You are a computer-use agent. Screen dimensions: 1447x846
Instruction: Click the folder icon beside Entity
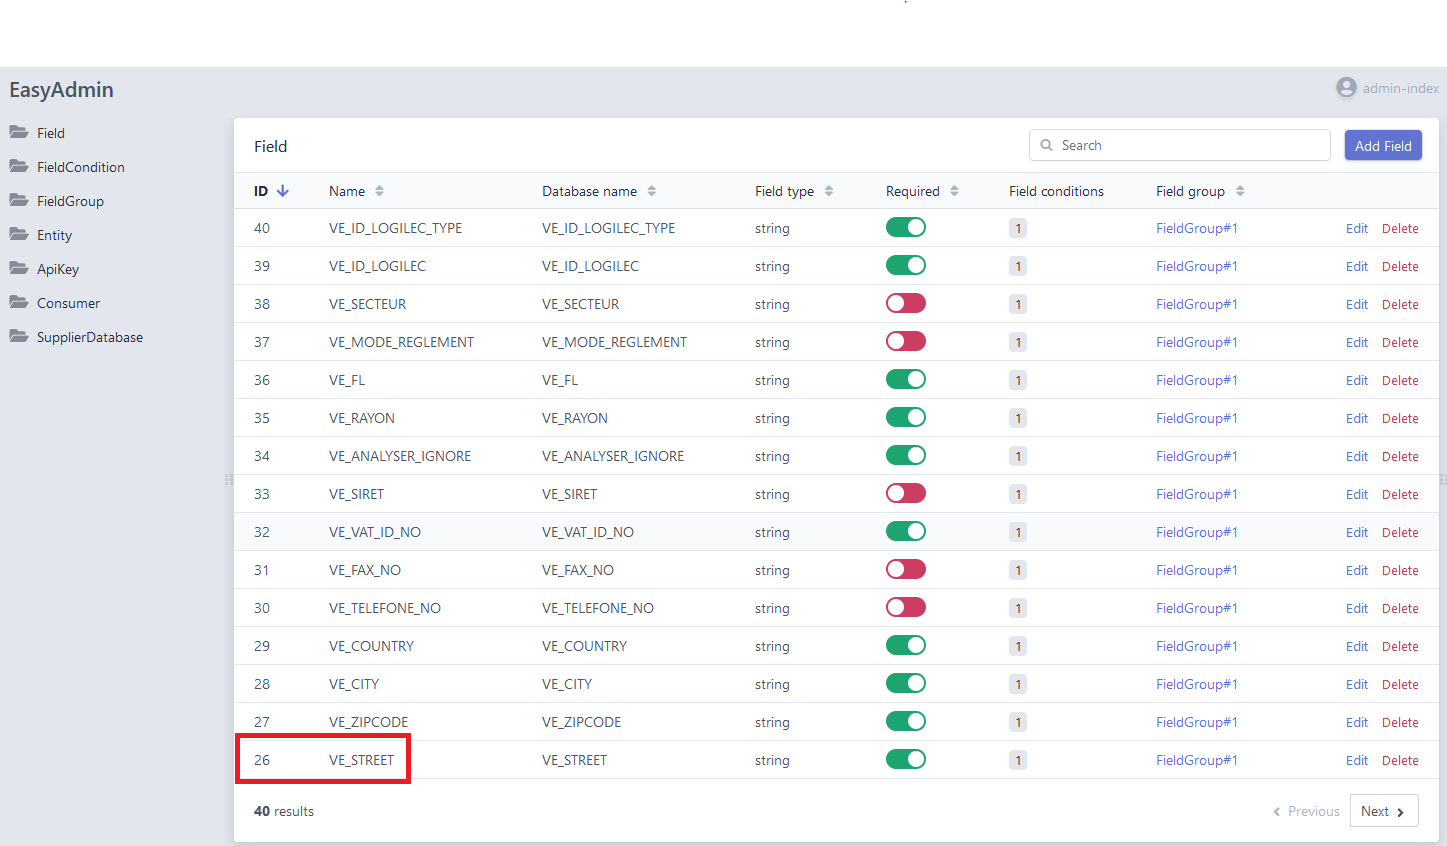19,234
